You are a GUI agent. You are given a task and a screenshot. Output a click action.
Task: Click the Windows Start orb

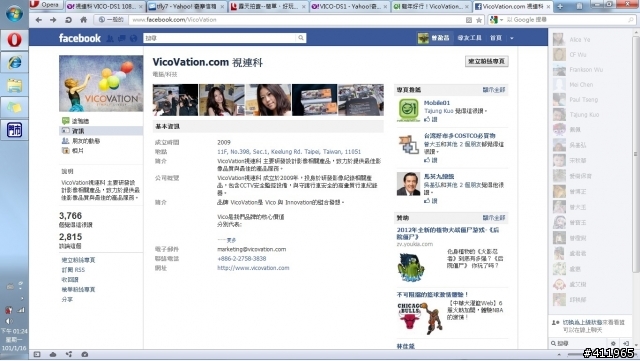(14, 13)
